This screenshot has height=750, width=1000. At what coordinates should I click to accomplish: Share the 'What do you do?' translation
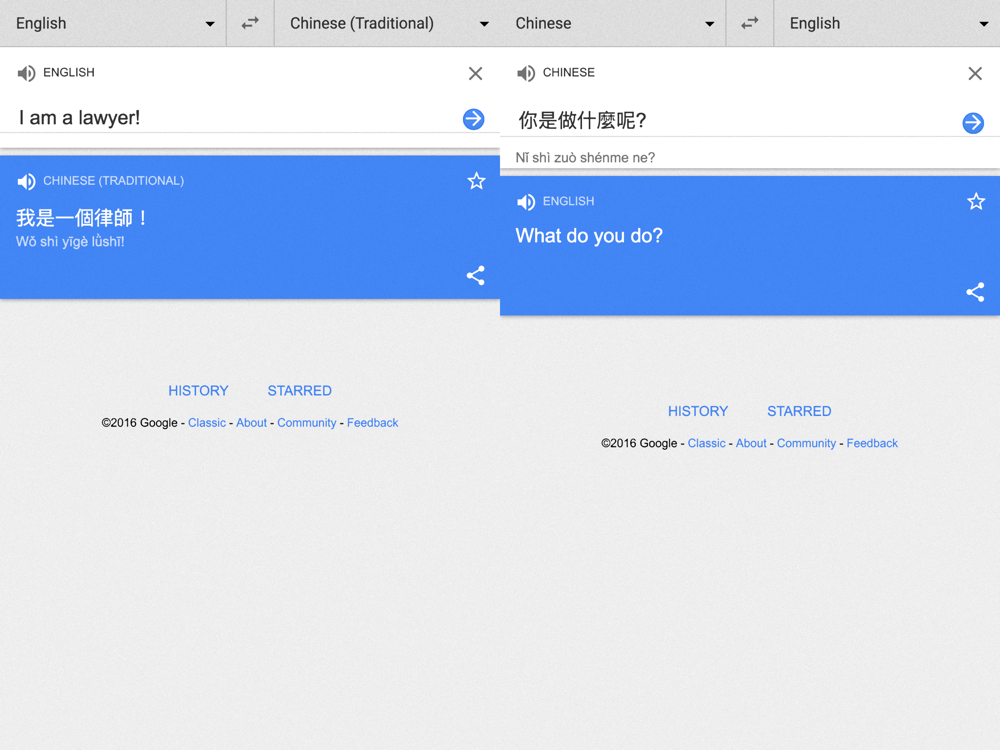974,292
